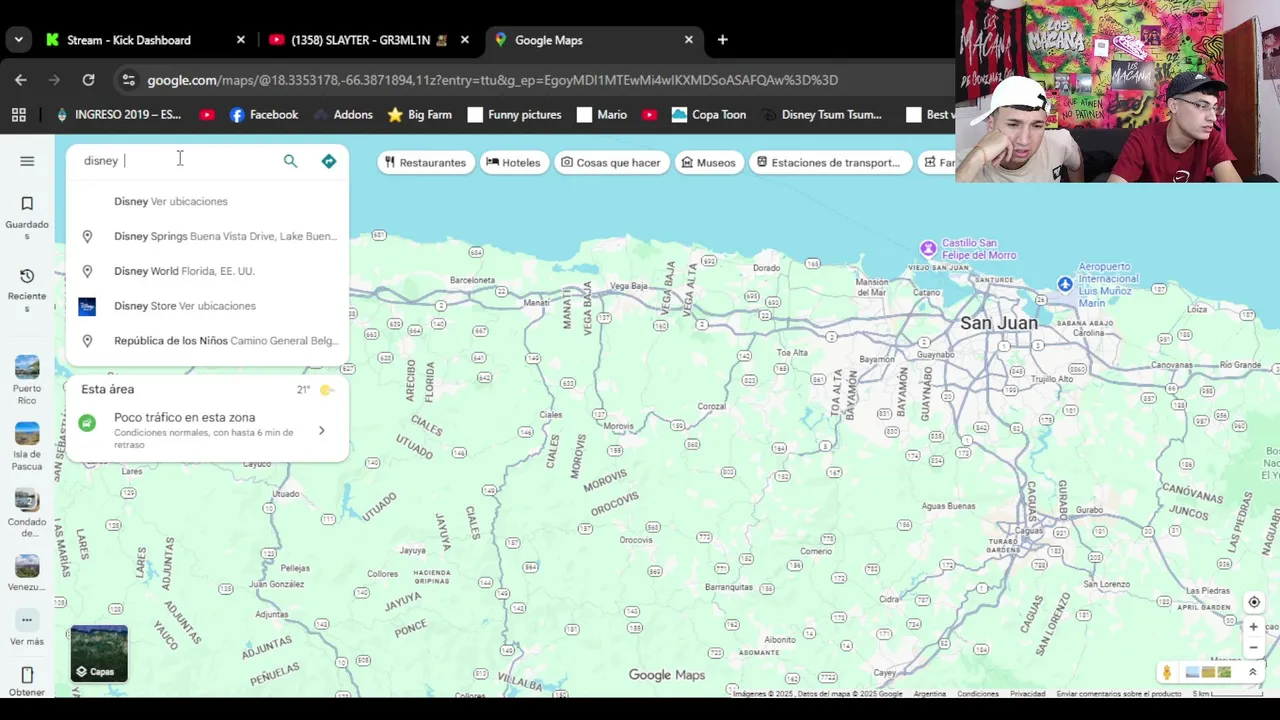The width and height of the screenshot is (1280, 720).
Task: Open the Copa Toon bookmark
Action: (x=708, y=115)
